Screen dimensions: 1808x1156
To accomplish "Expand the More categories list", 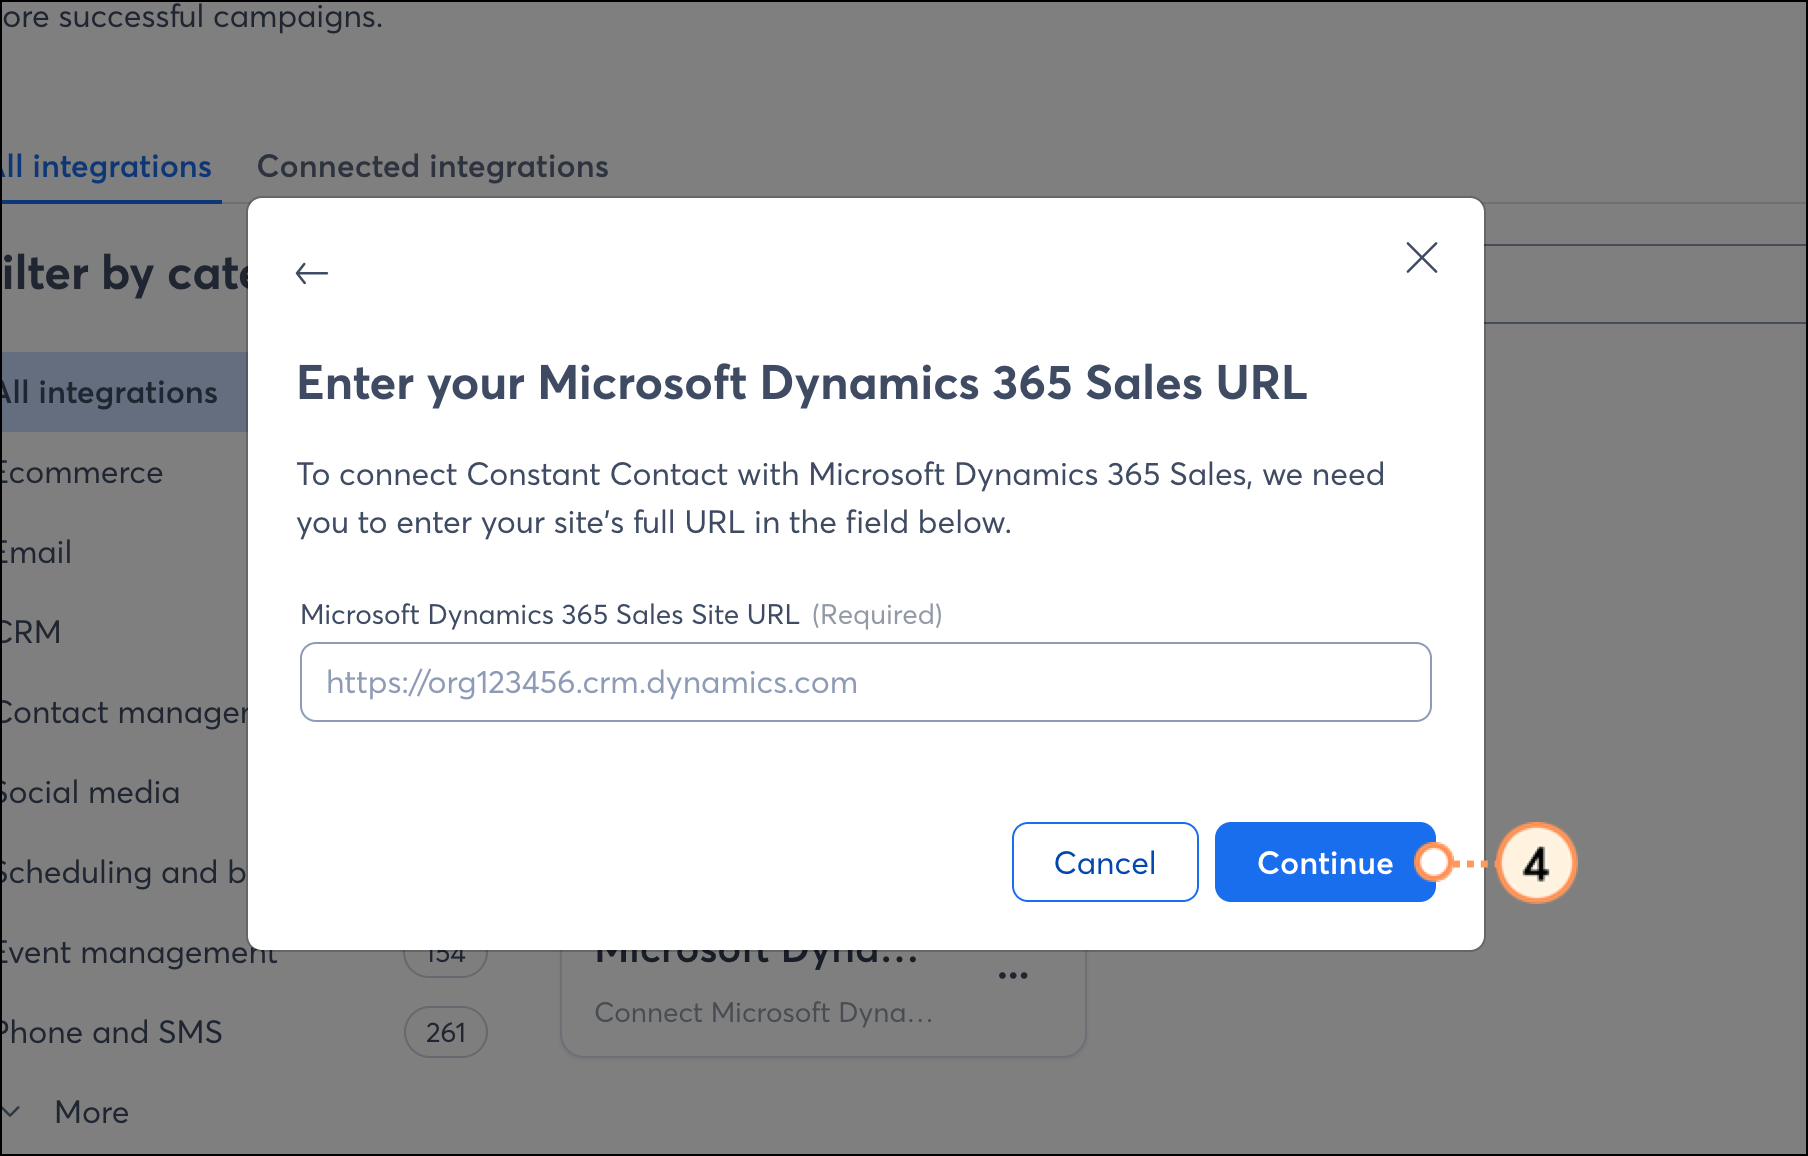I will (x=66, y=1112).
